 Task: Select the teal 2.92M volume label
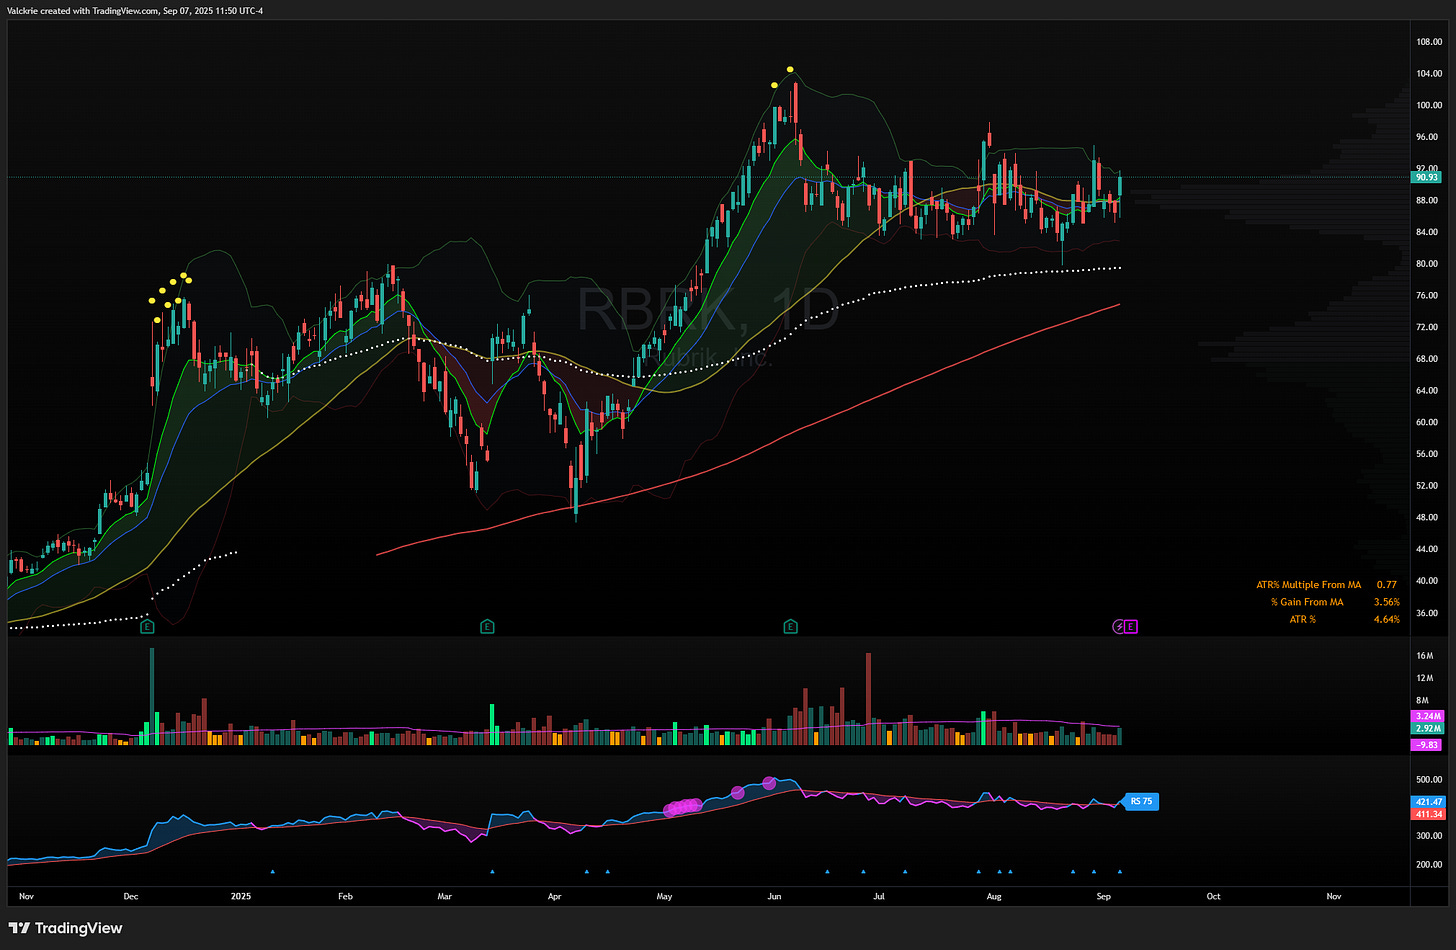[1427, 729]
